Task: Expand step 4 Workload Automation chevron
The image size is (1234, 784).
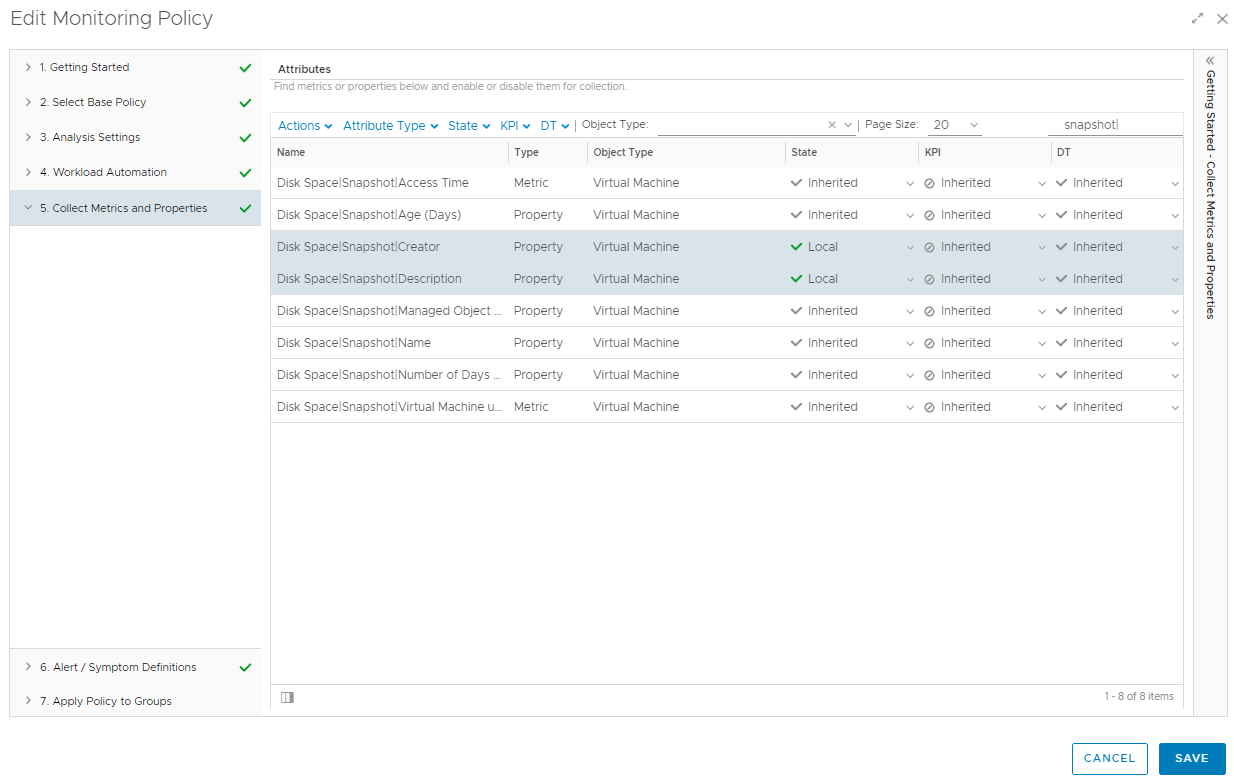Action: point(28,172)
